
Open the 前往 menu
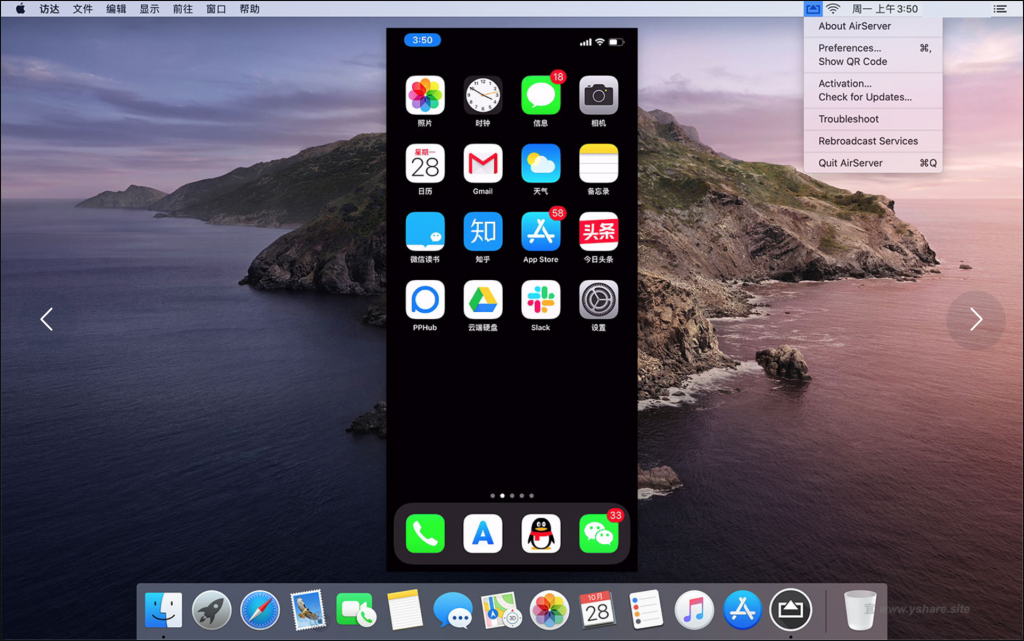(182, 8)
